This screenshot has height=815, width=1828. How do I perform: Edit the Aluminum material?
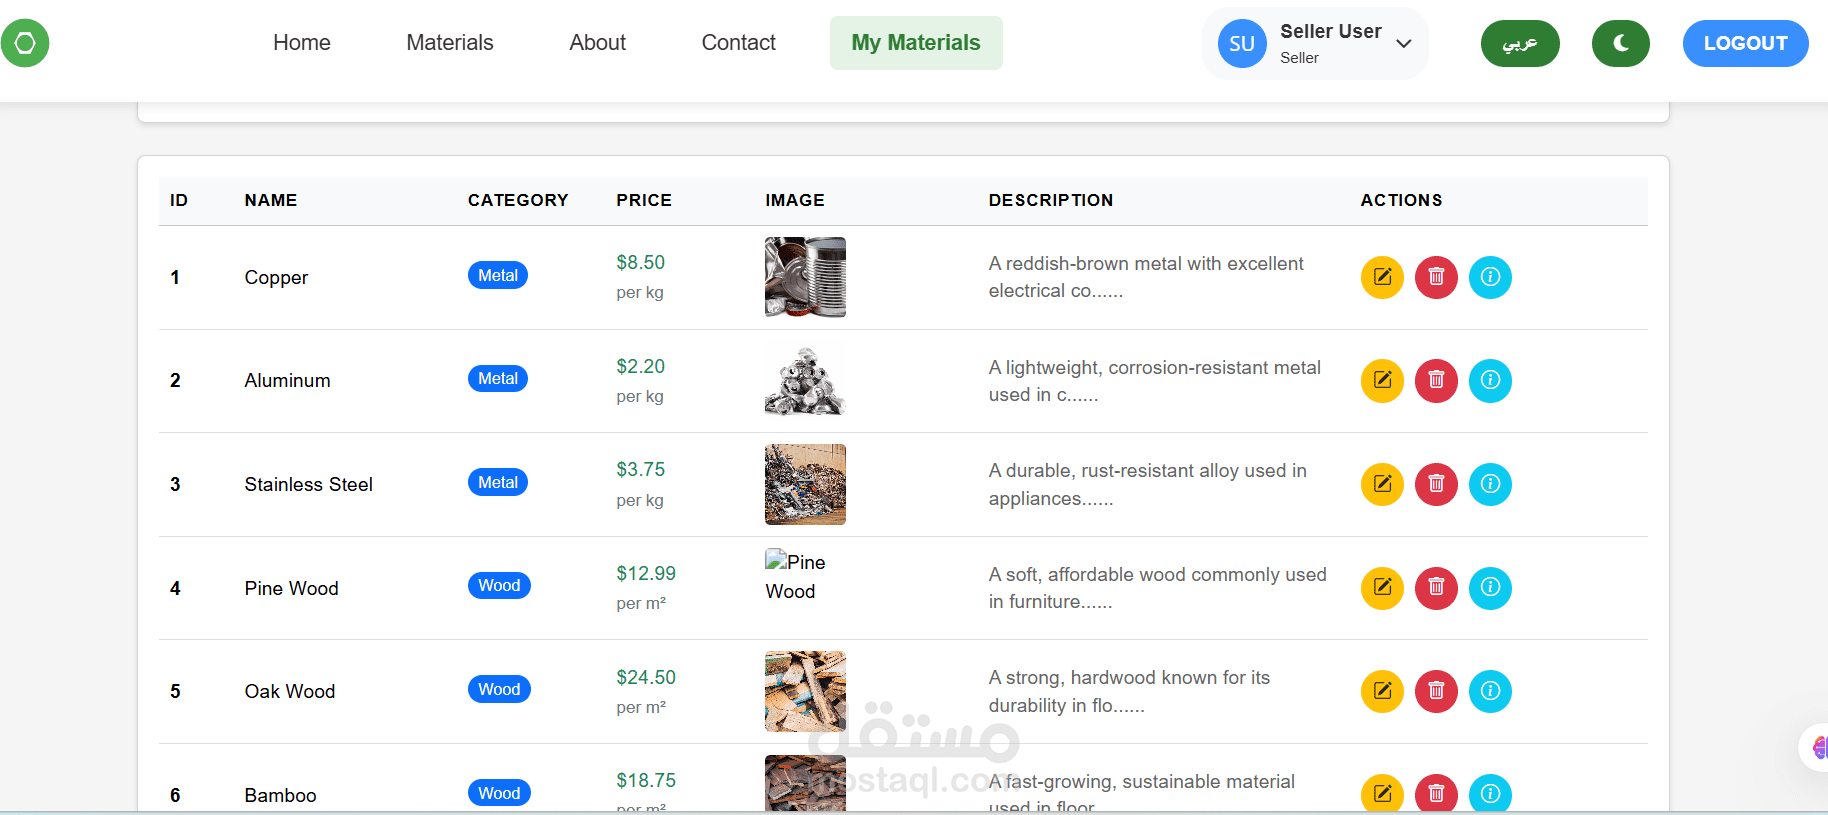click(1382, 380)
